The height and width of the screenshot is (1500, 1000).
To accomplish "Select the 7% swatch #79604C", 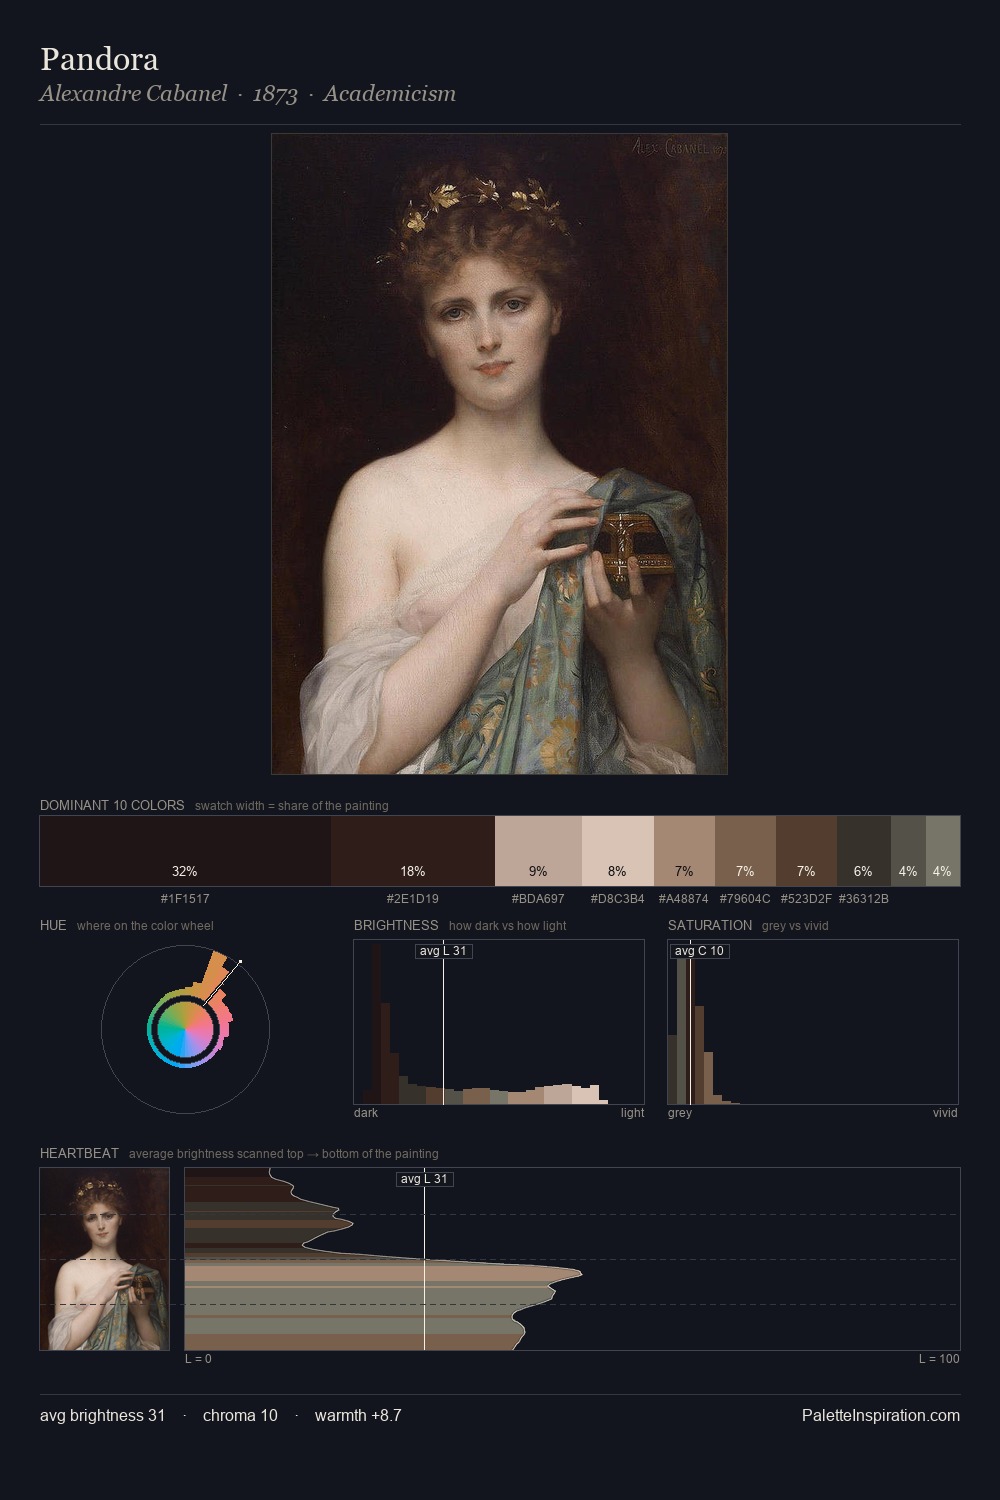I will pyautogui.click(x=745, y=851).
